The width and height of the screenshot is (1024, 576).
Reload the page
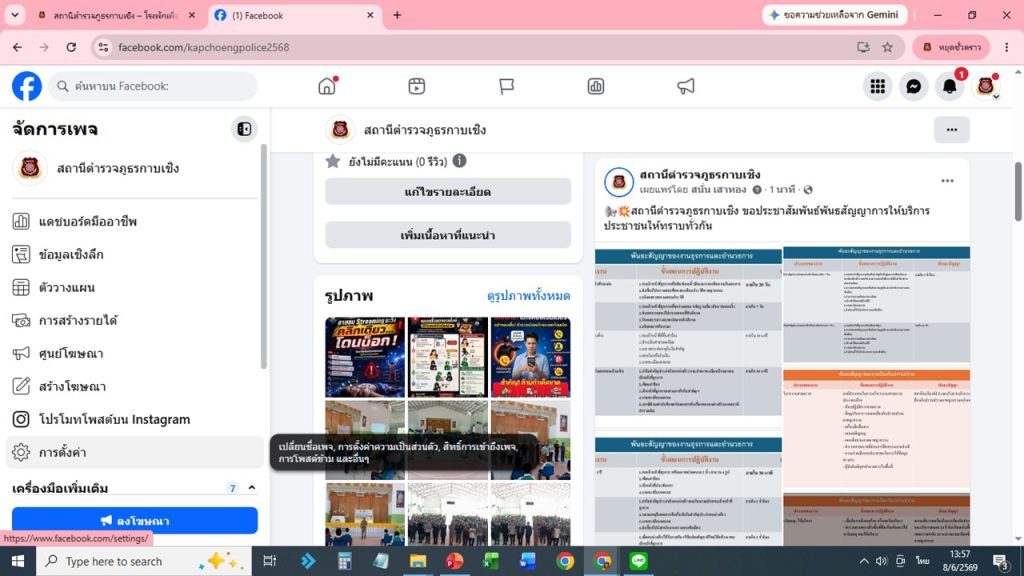click(71, 47)
